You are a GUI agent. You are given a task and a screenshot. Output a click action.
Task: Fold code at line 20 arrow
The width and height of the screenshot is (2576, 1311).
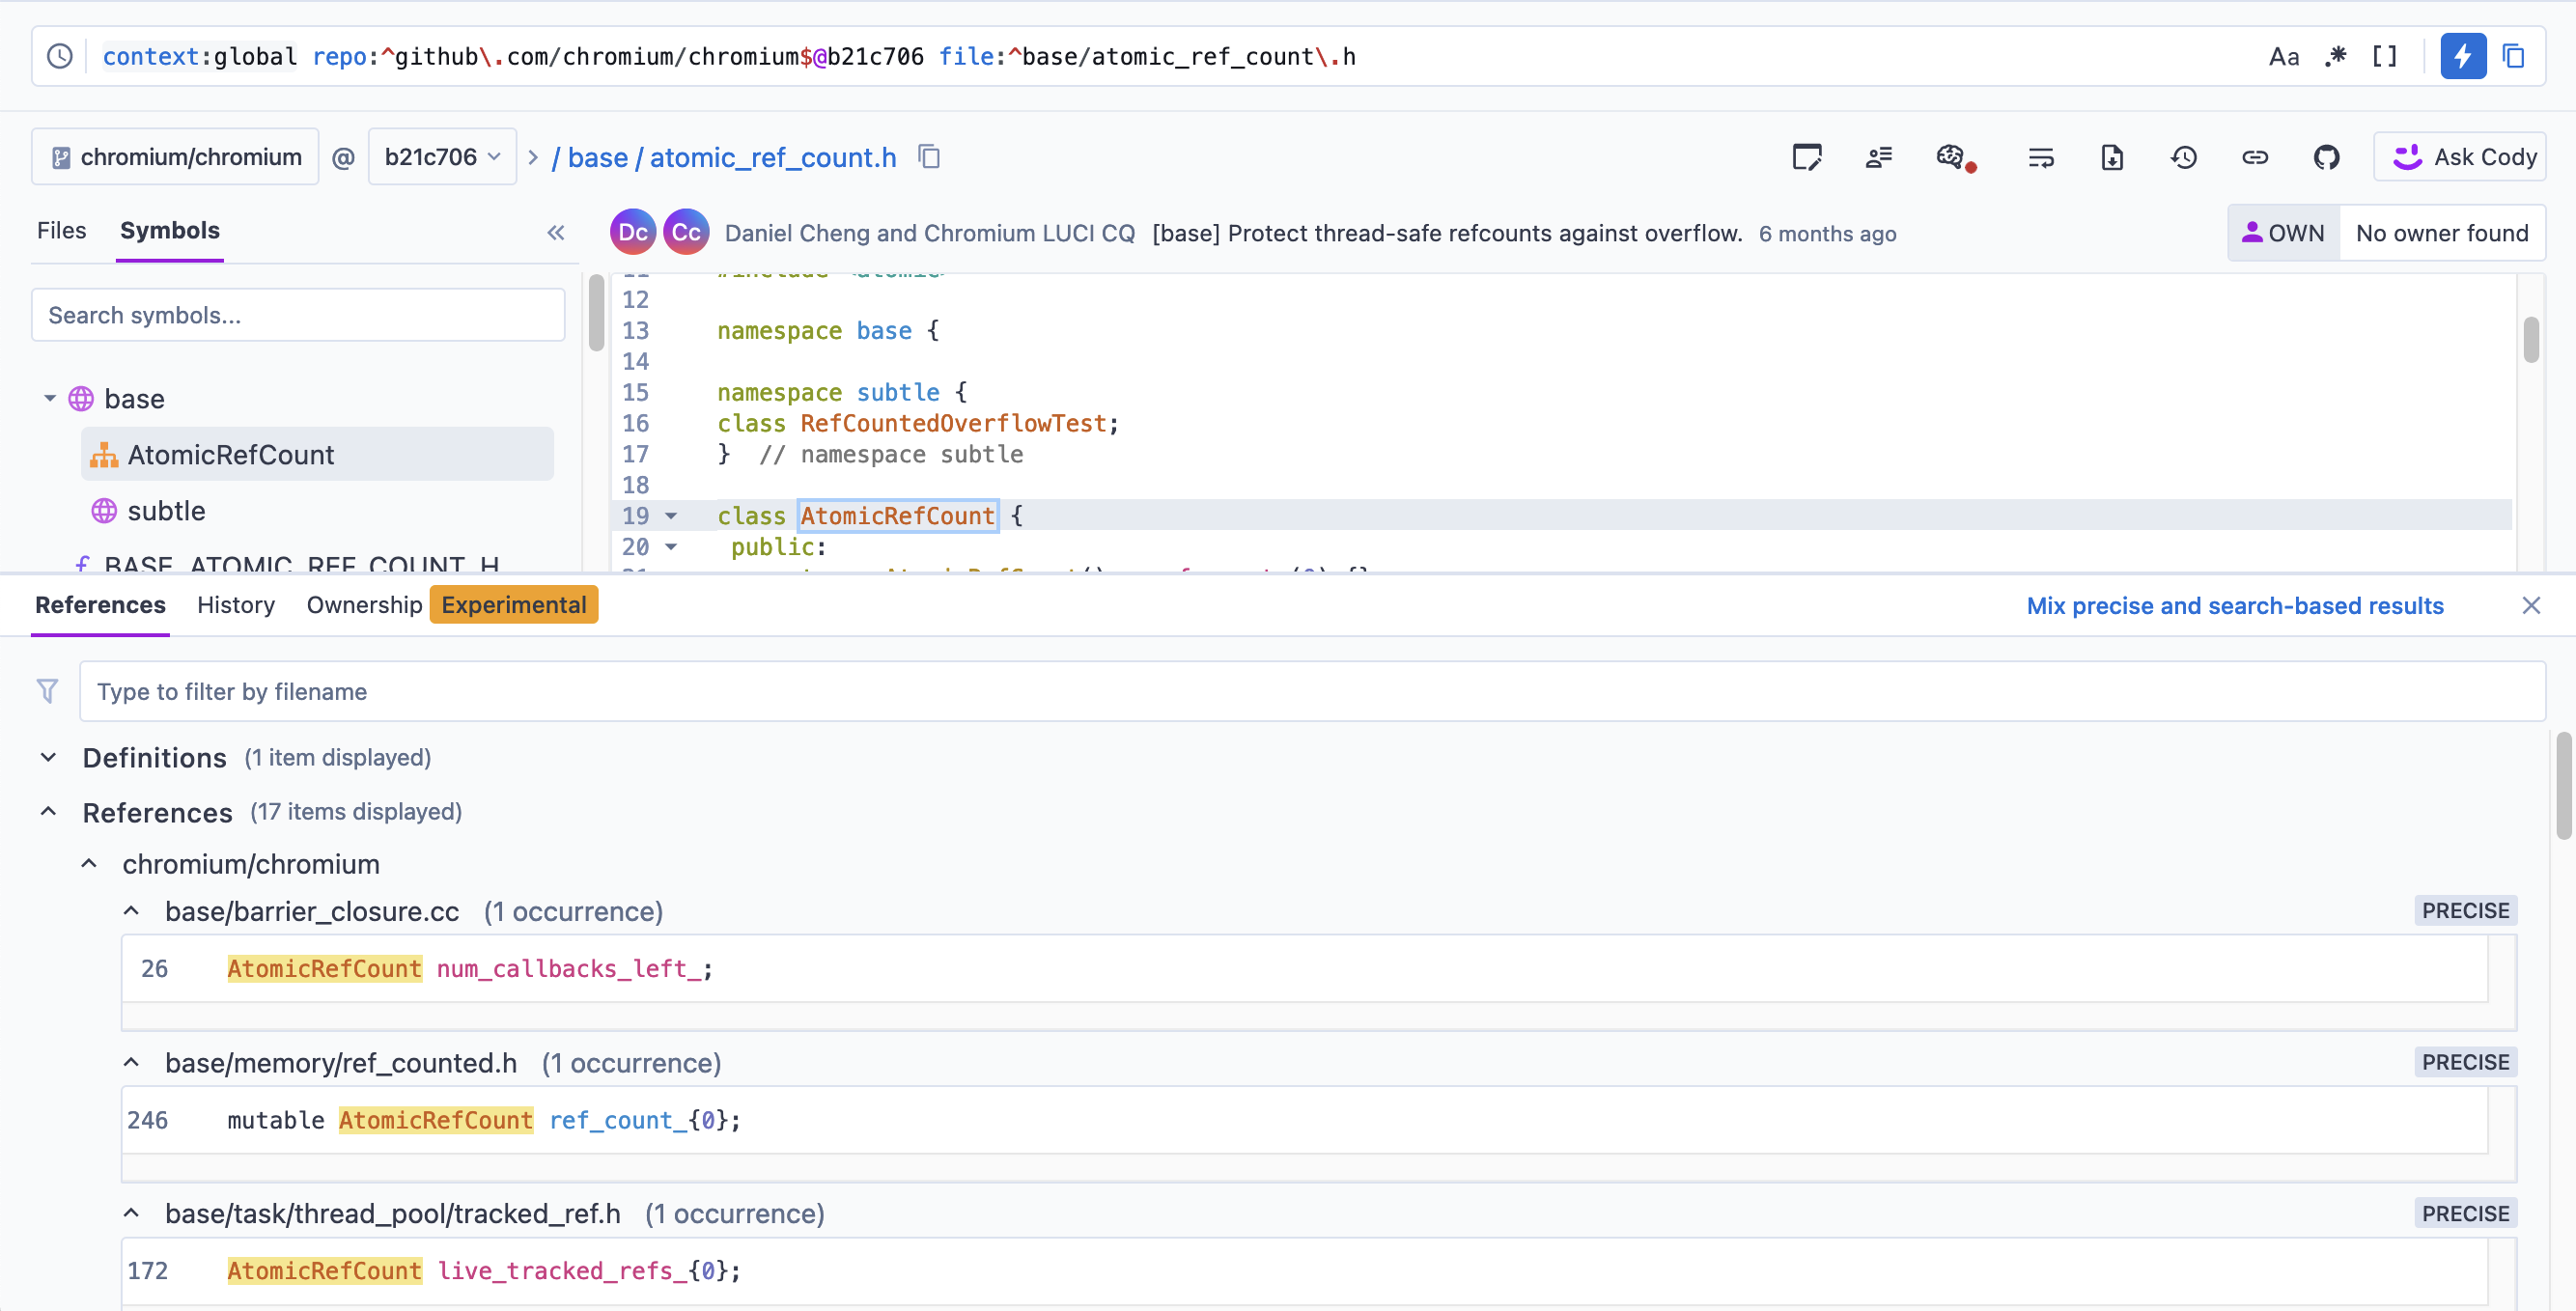pyautogui.click(x=671, y=547)
